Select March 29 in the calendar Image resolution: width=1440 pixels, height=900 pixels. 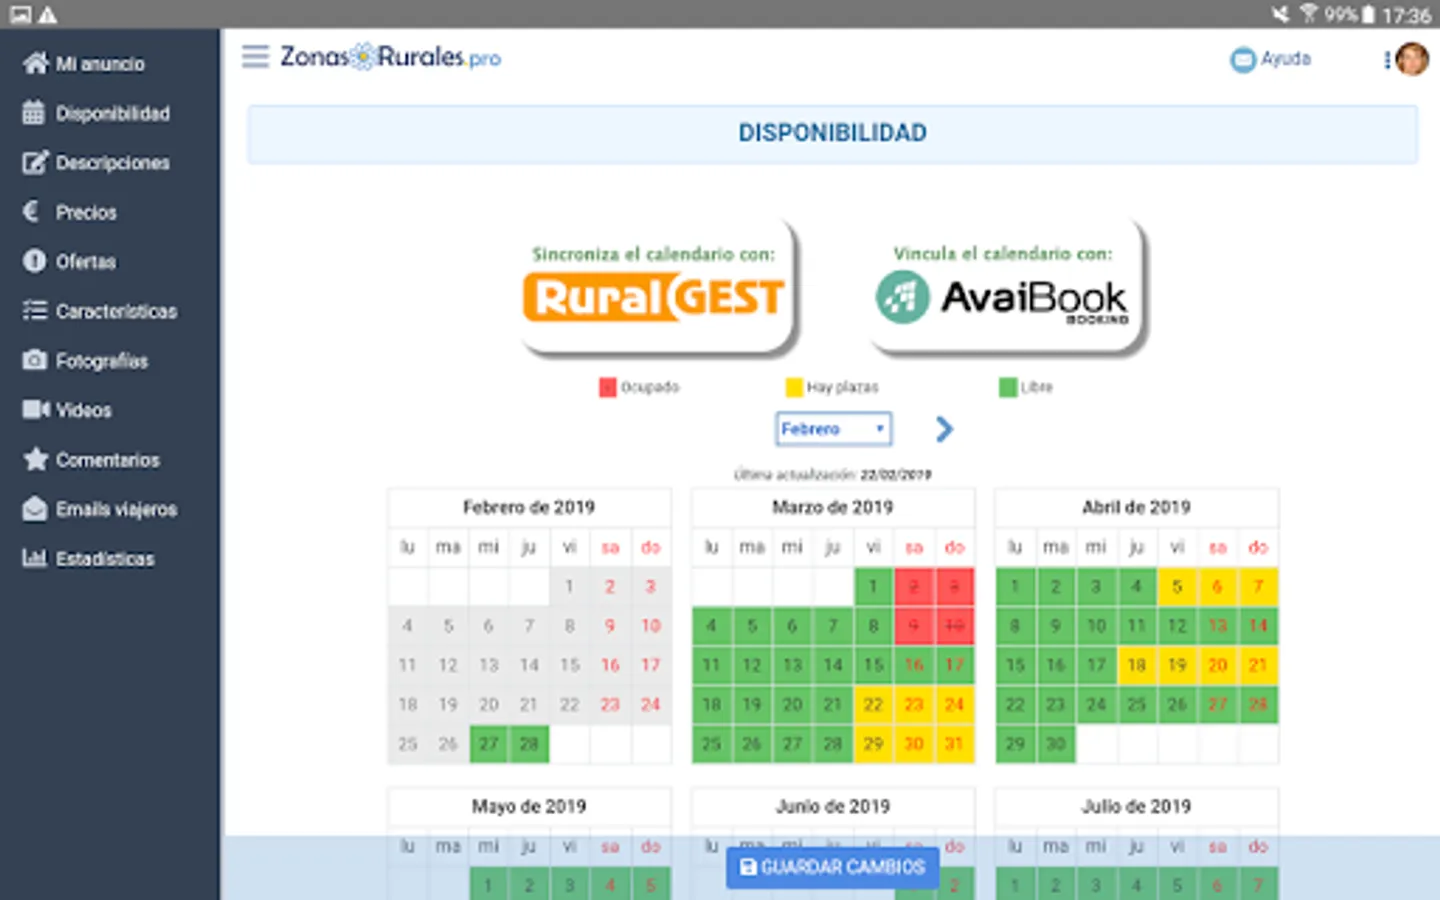[x=873, y=744]
